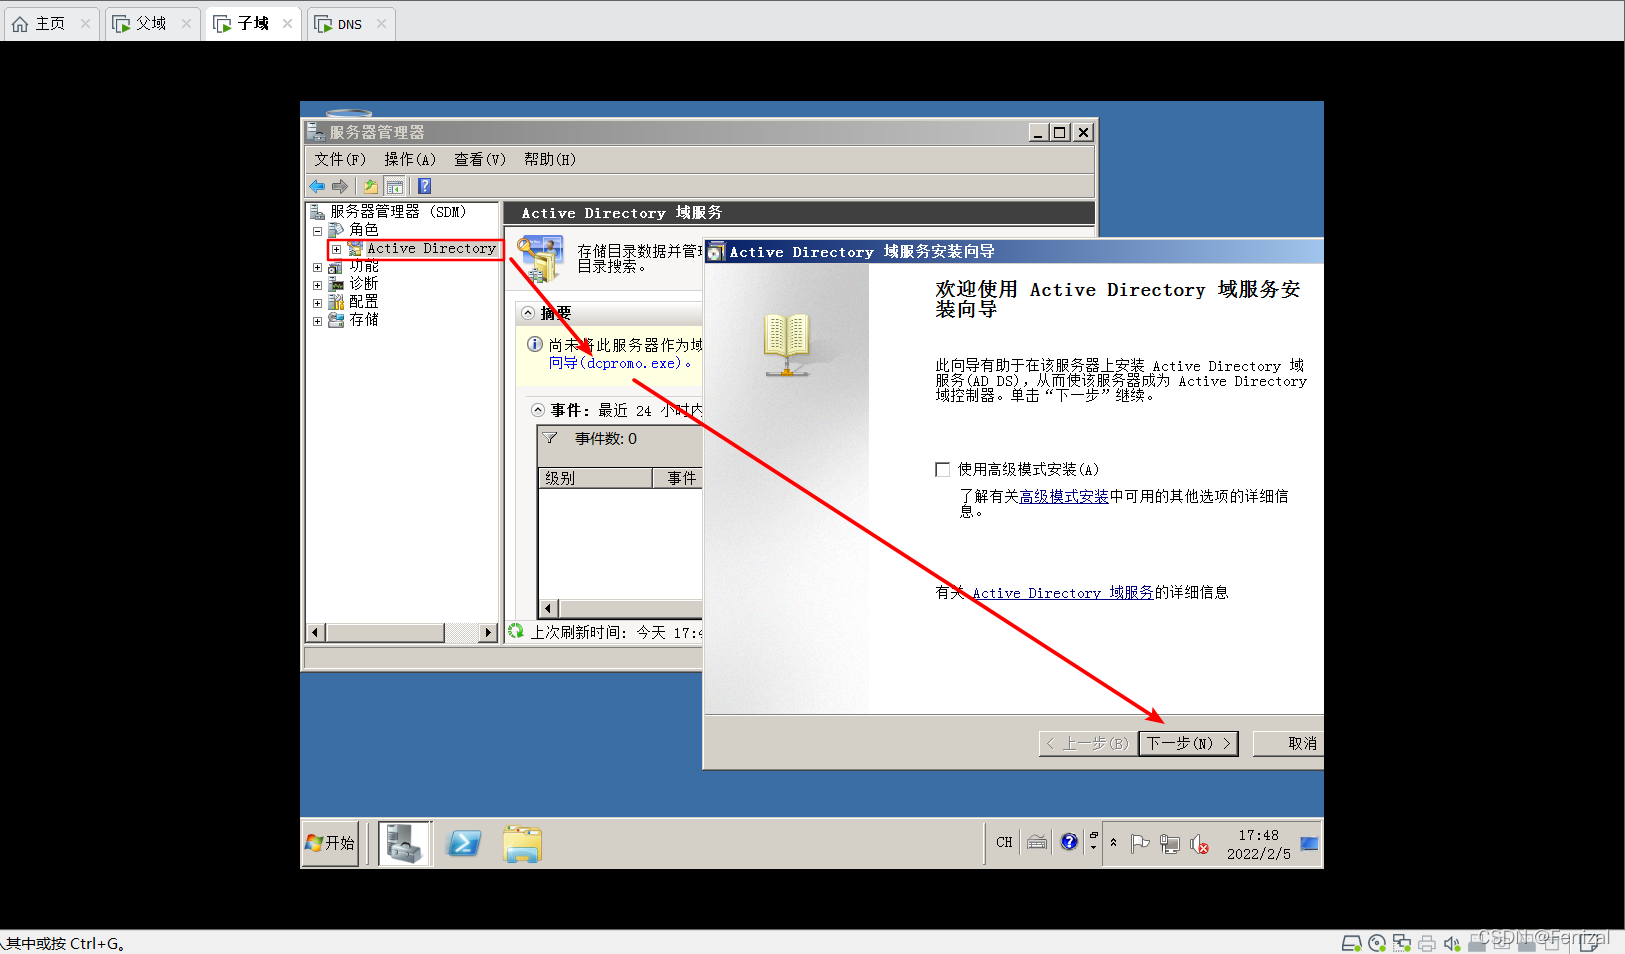The width and height of the screenshot is (1625, 954).
Task: Expand the Active Directory tree node
Action: 338,249
